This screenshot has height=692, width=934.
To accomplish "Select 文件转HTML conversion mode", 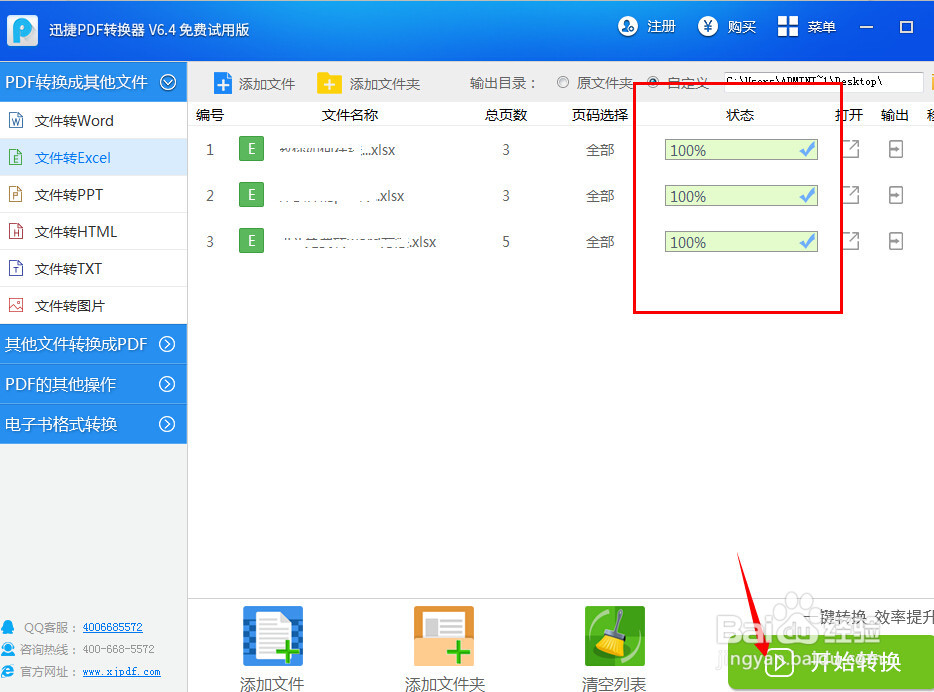I will pos(94,232).
